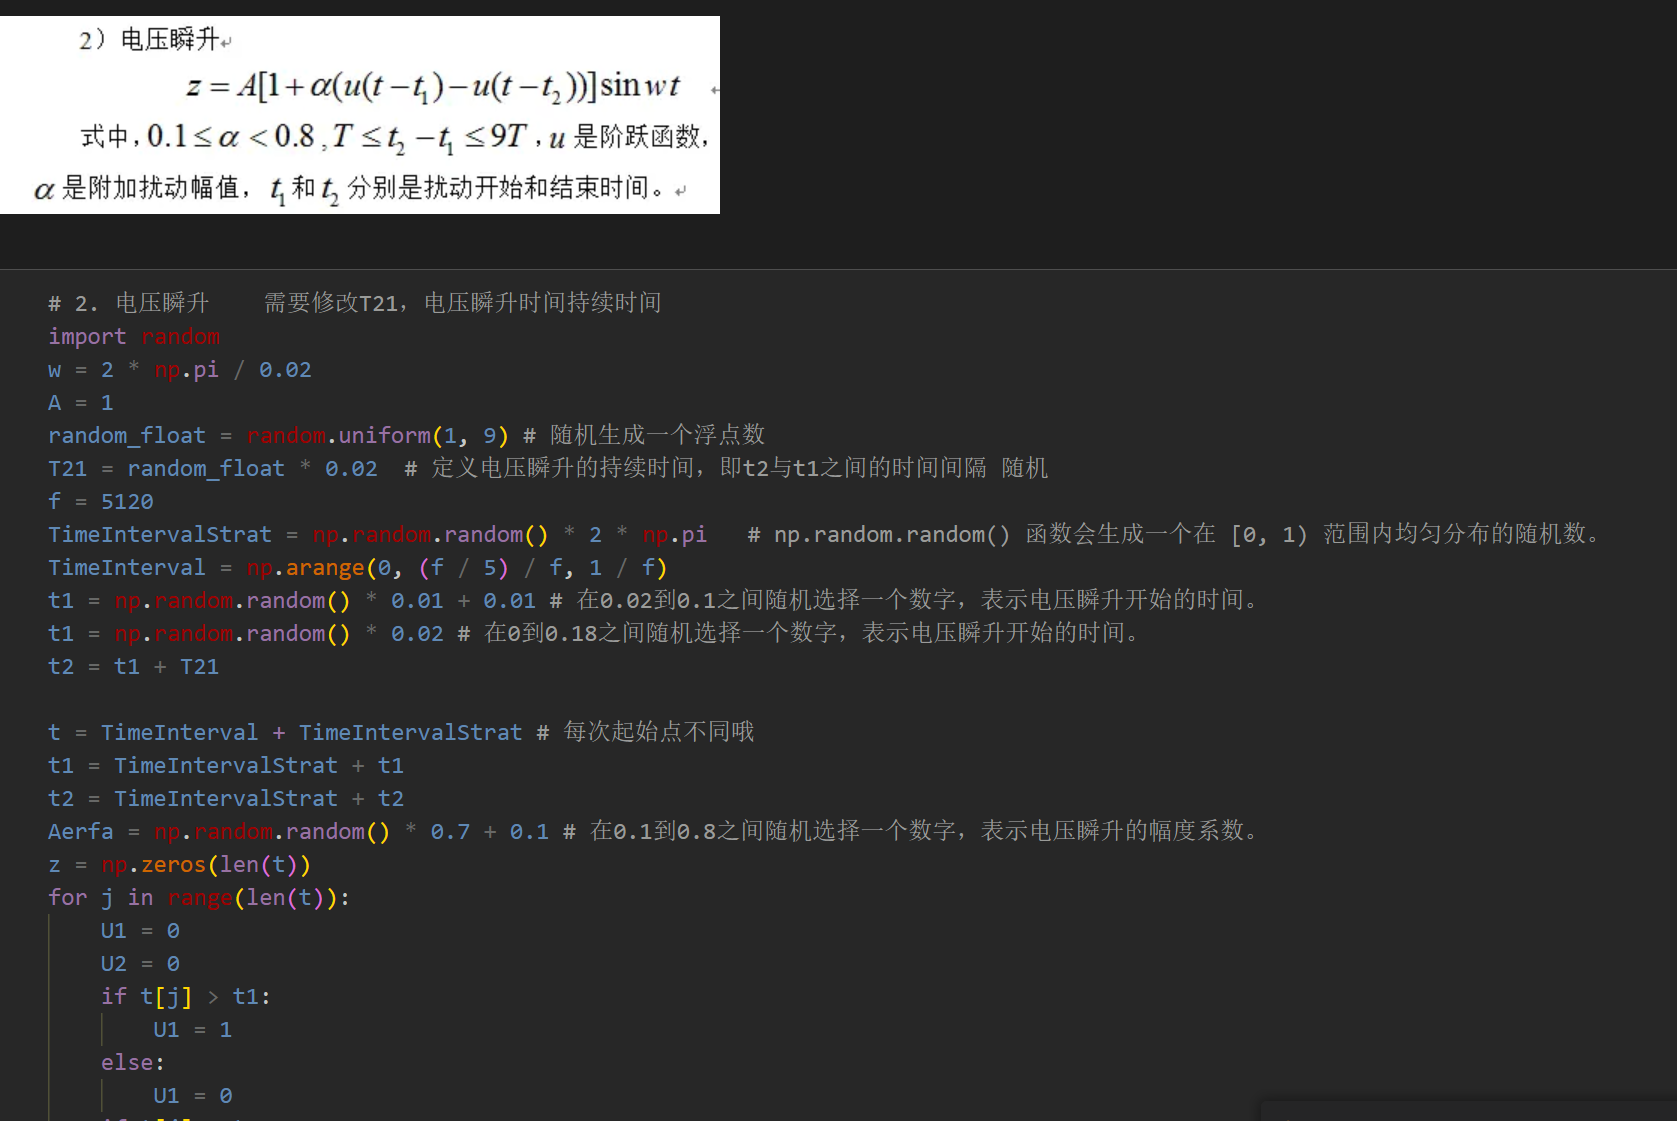Viewport: 1677px width, 1121px height.
Task: Click the 't2 = t1 + T21' line
Action: [x=133, y=667]
